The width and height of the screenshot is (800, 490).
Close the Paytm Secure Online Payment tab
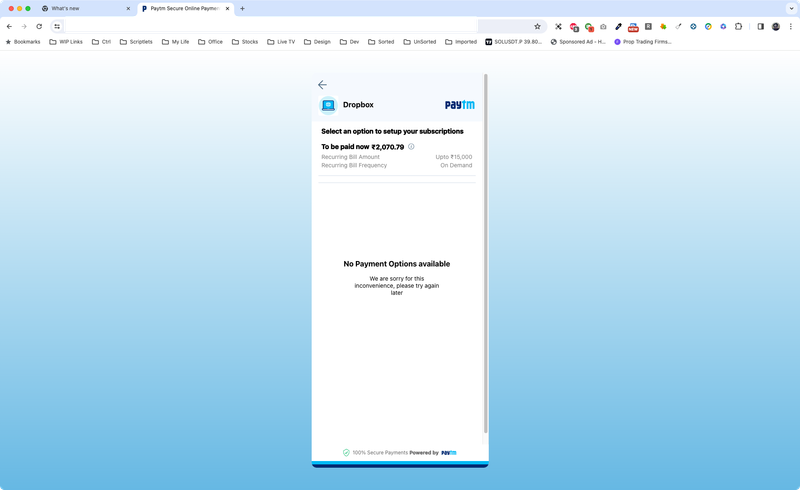pyautogui.click(x=228, y=9)
